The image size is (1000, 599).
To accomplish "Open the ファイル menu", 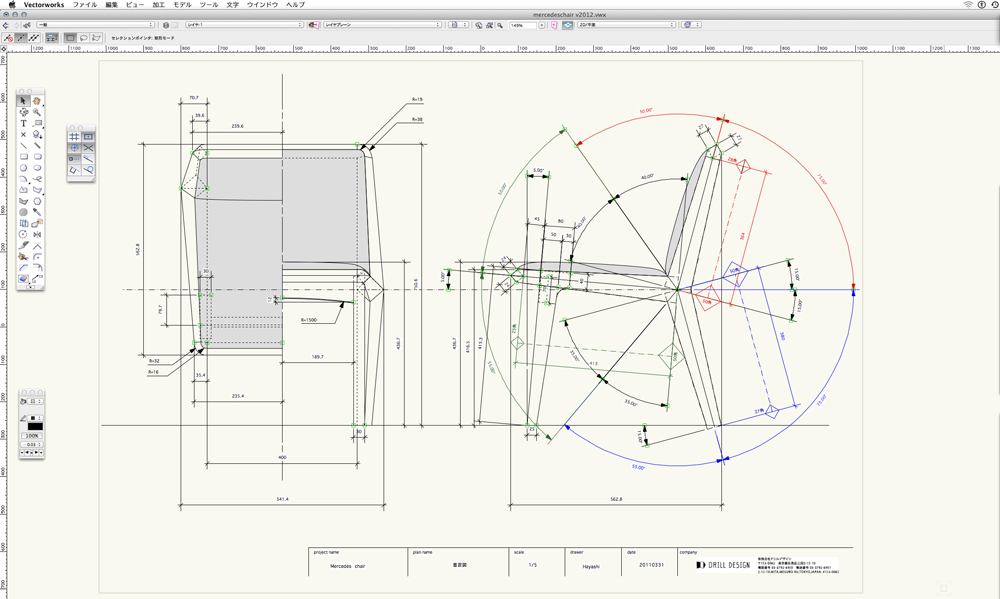I will [85, 5].
